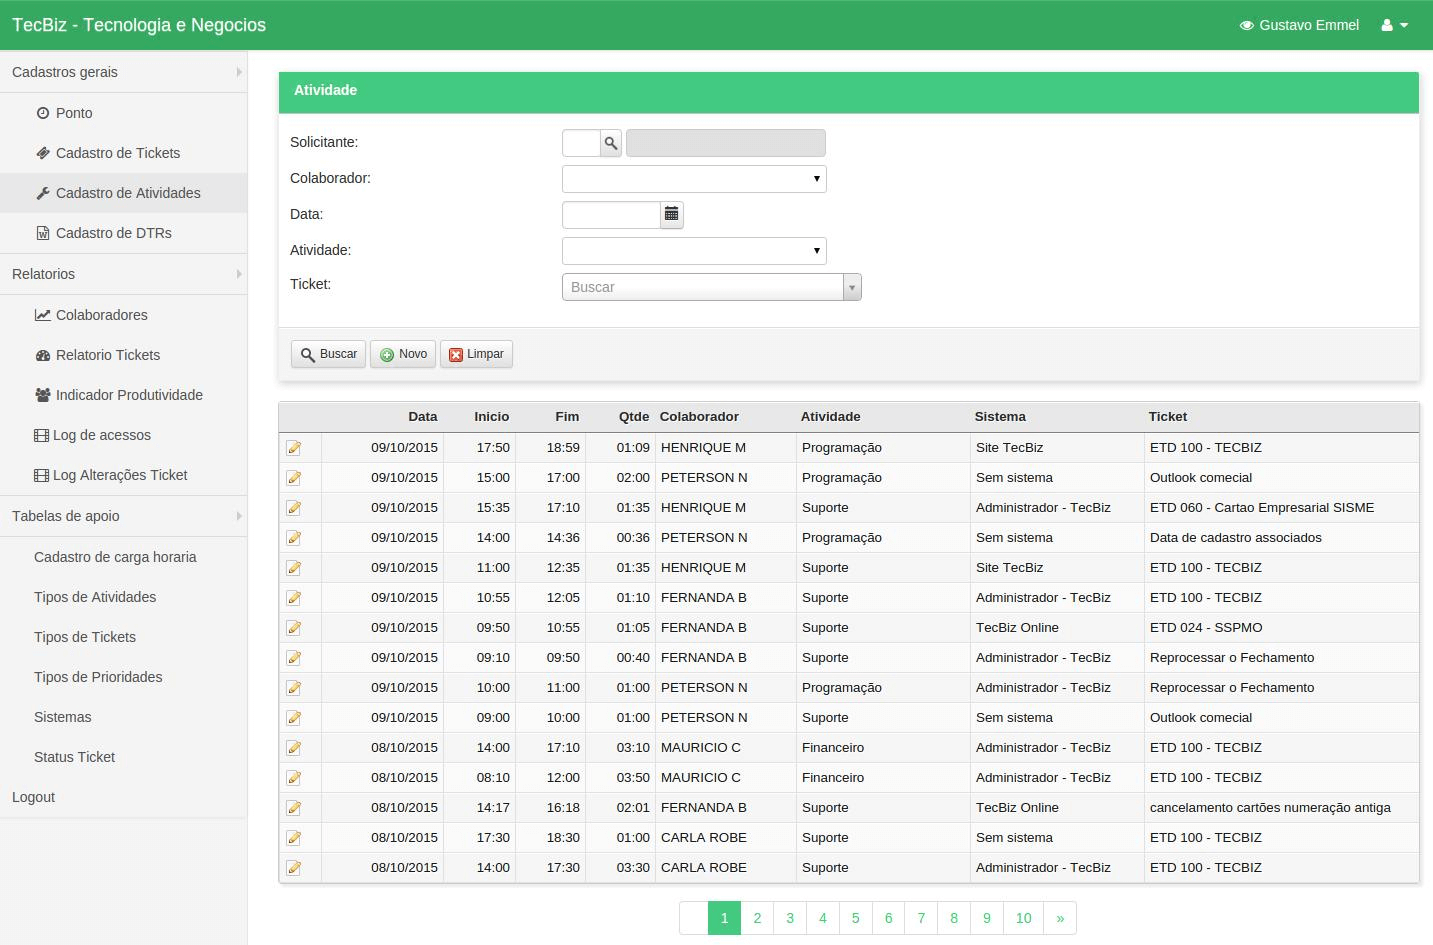Image resolution: width=1433 pixels, height=945 pixels.
Task: Click the next pages » button
Action: coord(1060,918)
